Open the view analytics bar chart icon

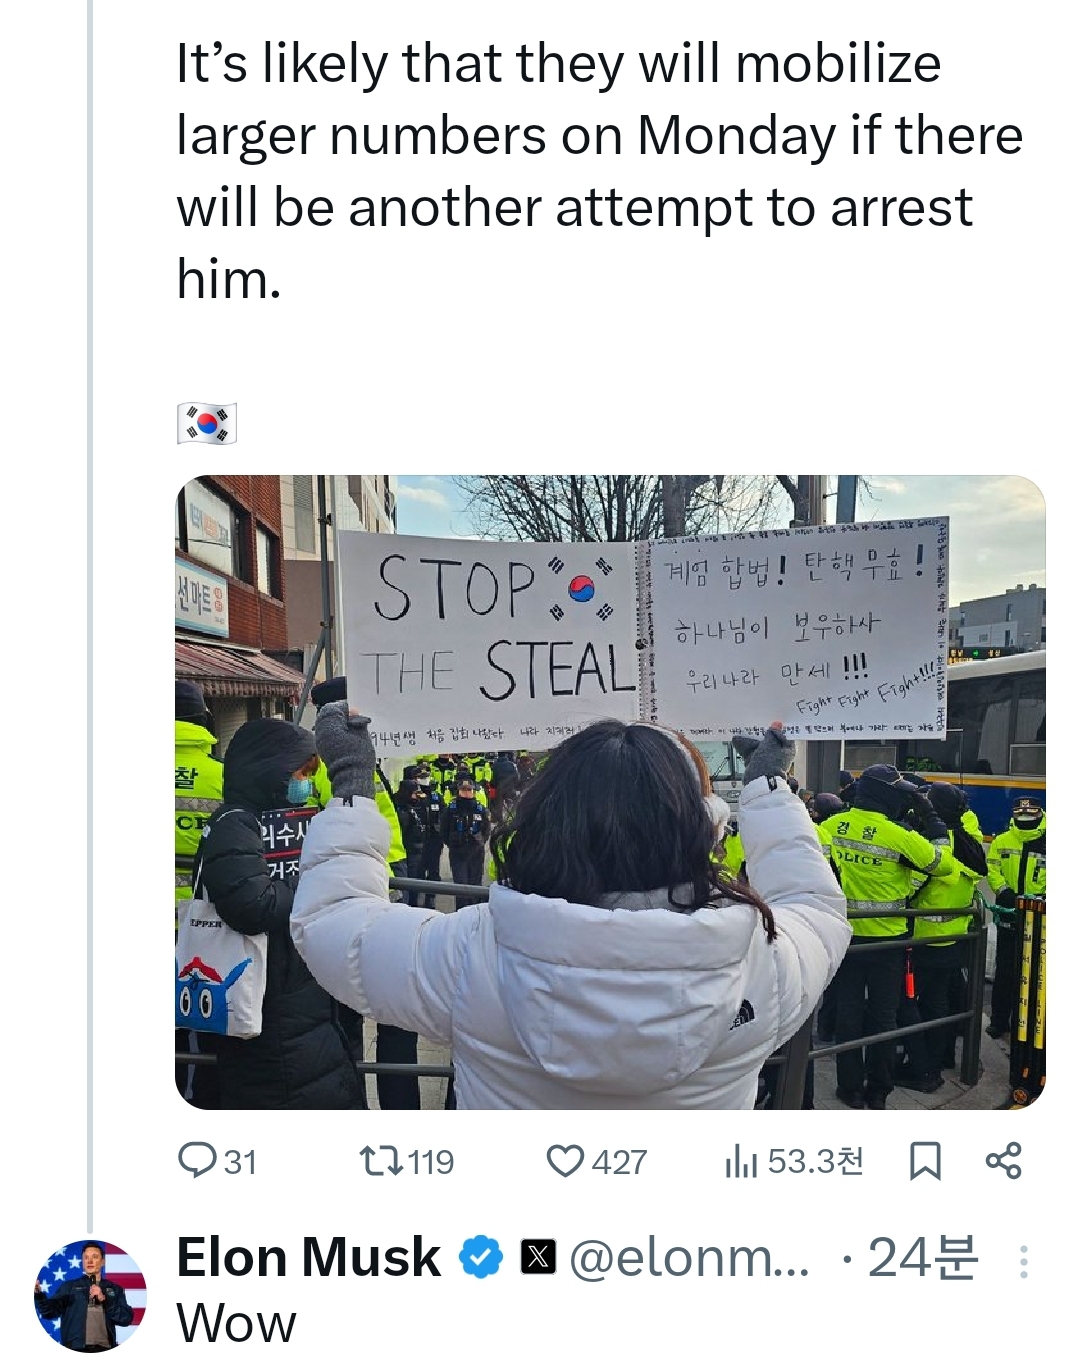coord(741,1161)
